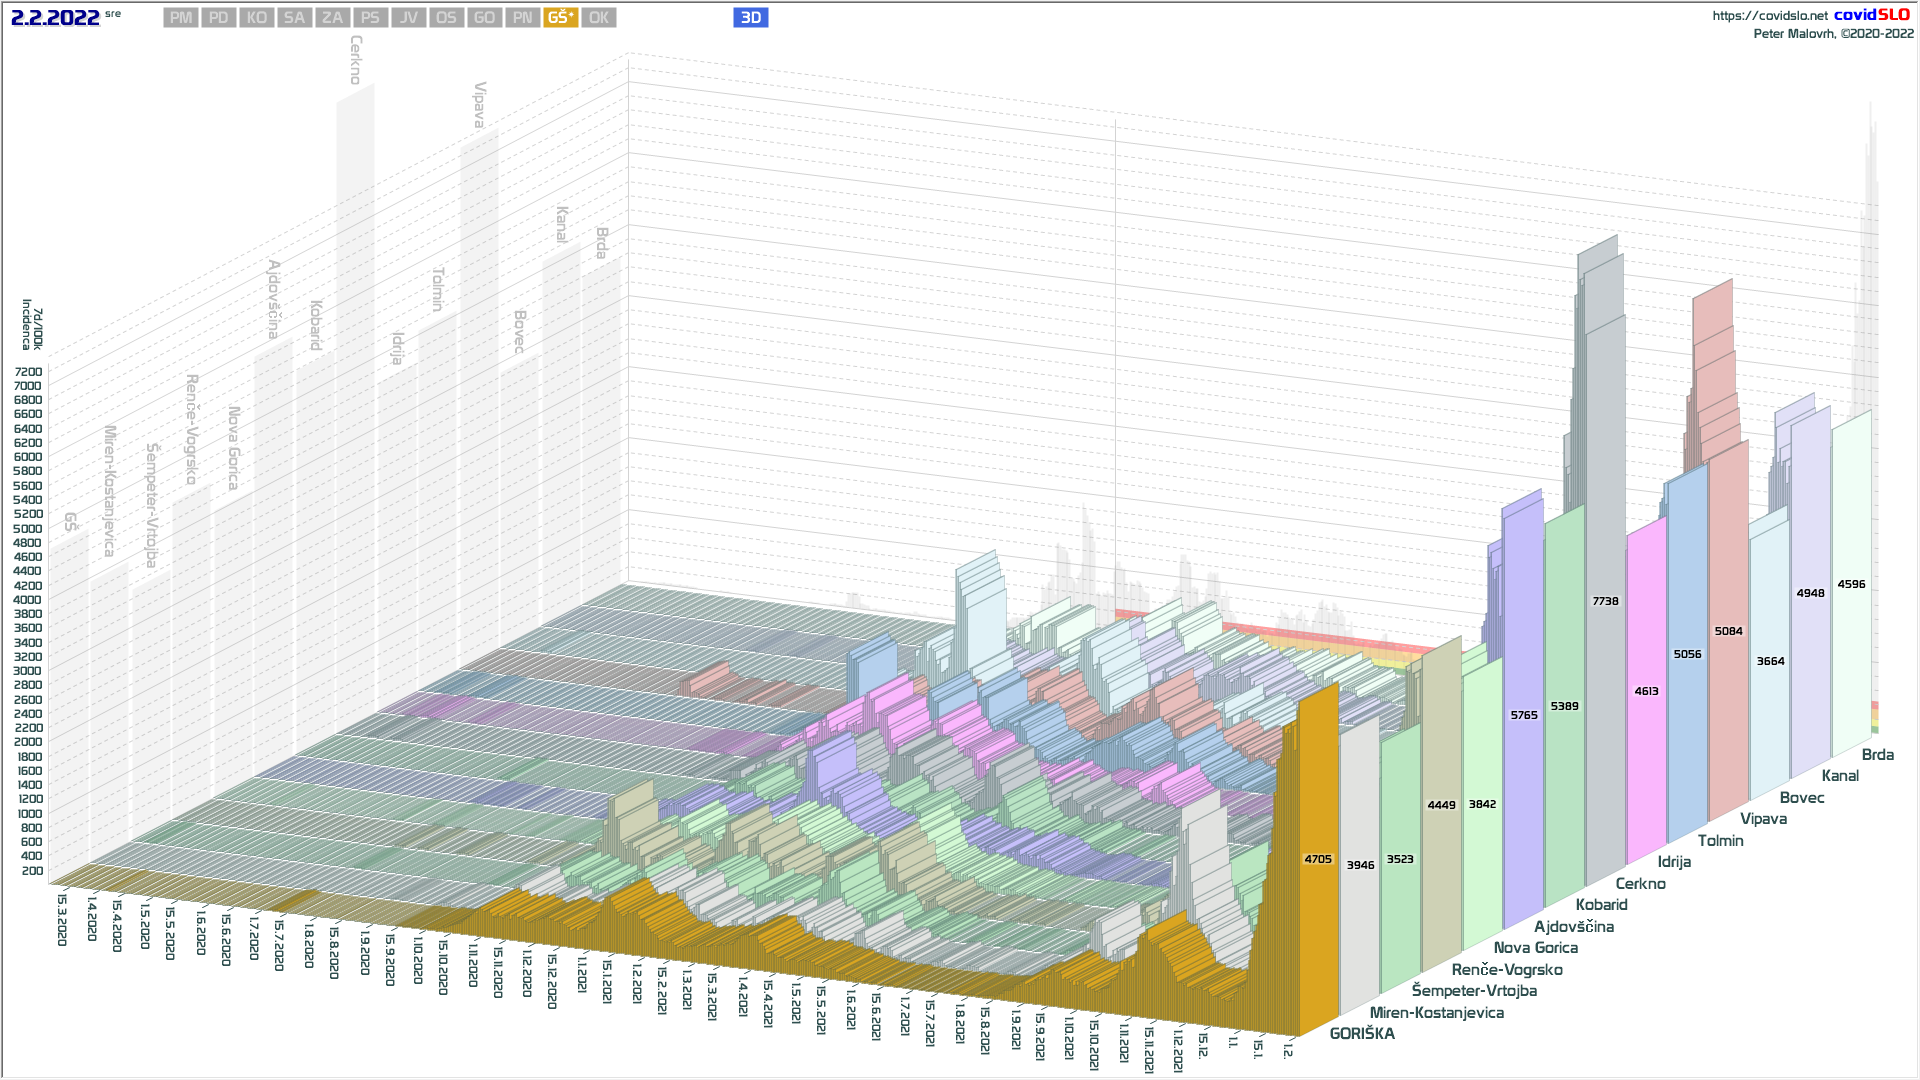Select the PN region tab
This screenshot has height=1080, width=1920.
point(522,18)
